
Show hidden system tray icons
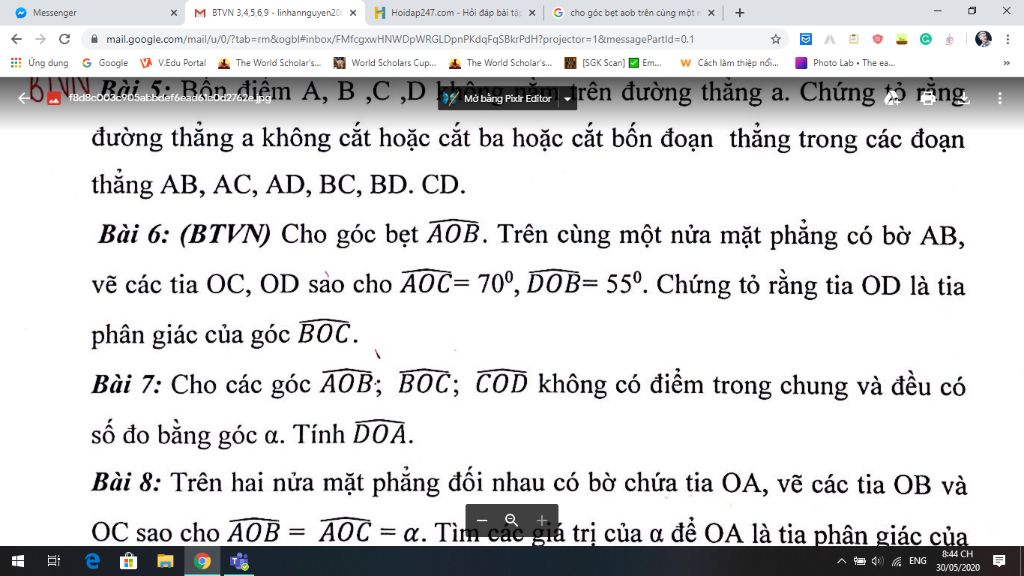point(841,561)
